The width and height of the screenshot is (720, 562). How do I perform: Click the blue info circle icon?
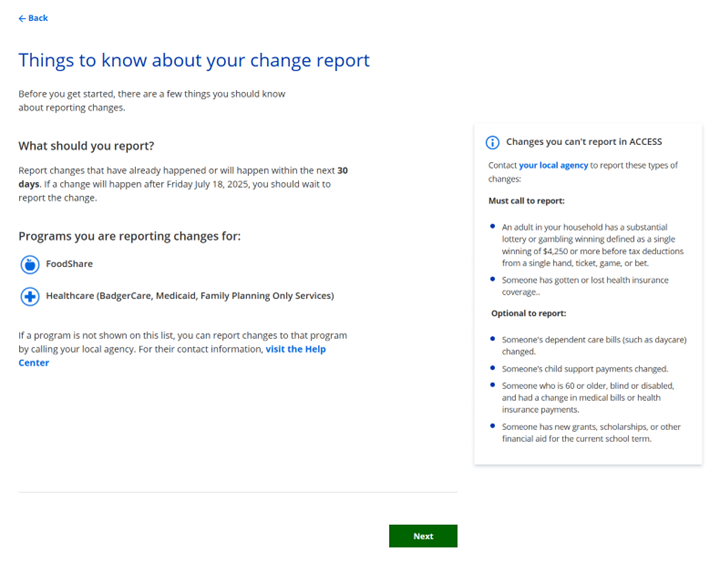[492, 142]
